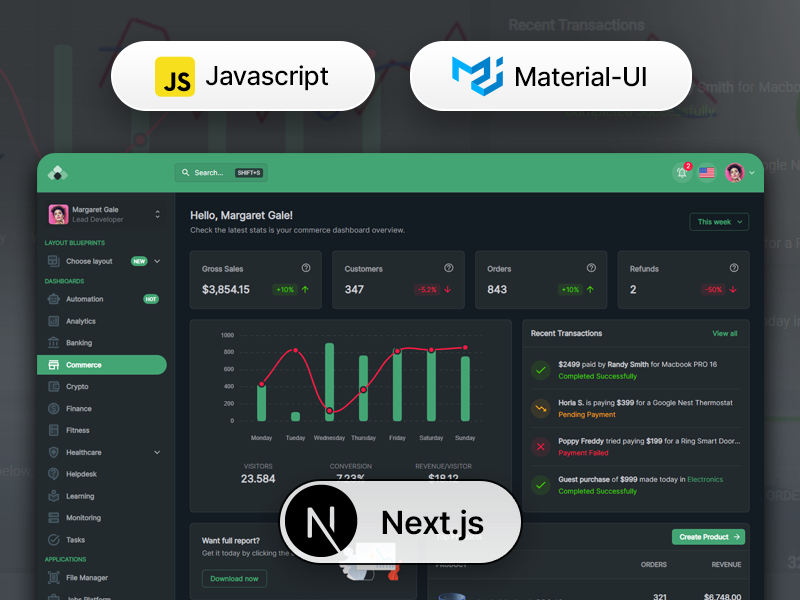Screen dimensions: 800x600
Task: Open the dropdown arrow next to header avatar
Action: [752, 173]
